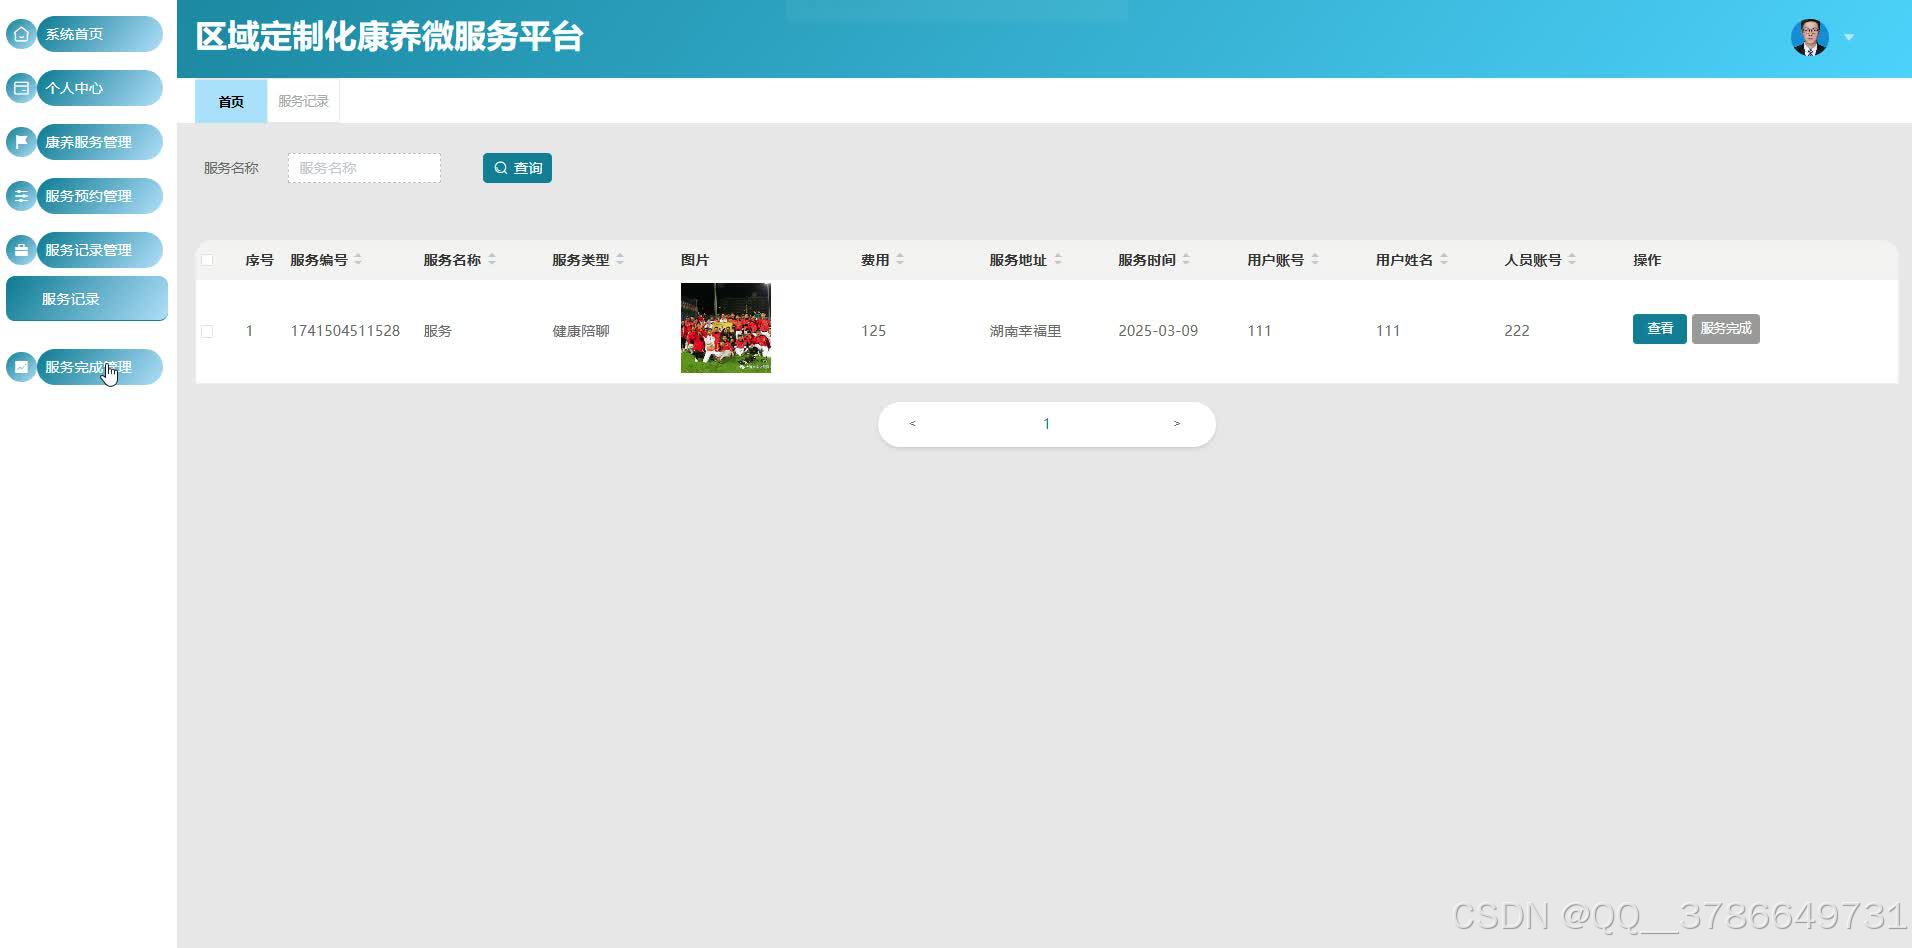
Task: Click the briefcase icon for 服务记录管理
Action: click(21, 250)
